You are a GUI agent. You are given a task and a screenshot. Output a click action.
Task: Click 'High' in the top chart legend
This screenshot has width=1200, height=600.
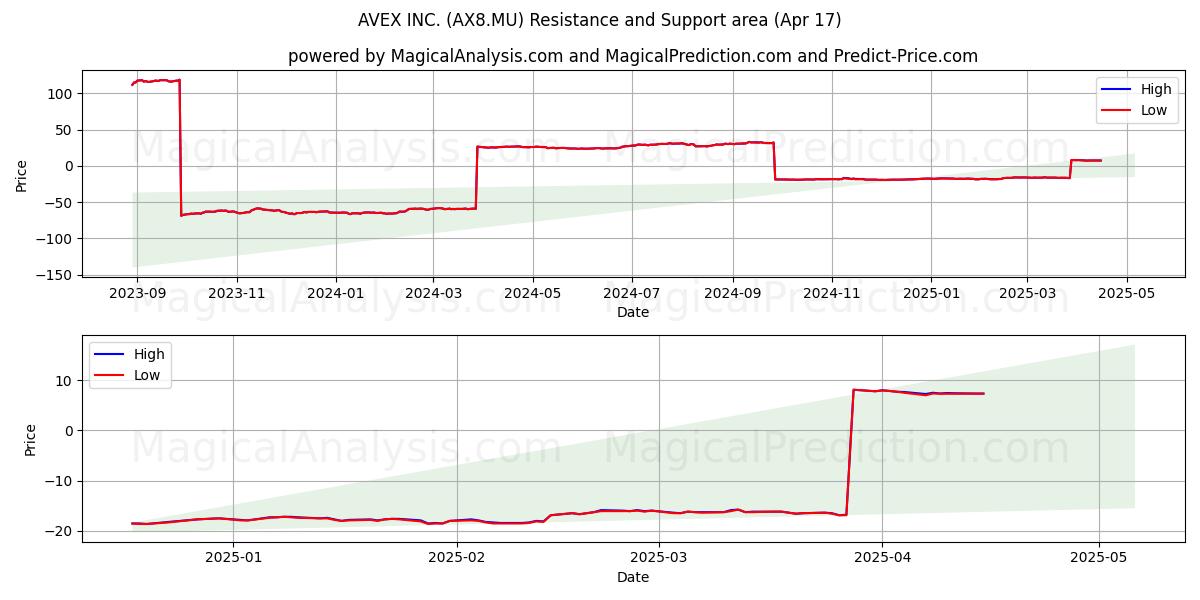(x=1156, y=89)
